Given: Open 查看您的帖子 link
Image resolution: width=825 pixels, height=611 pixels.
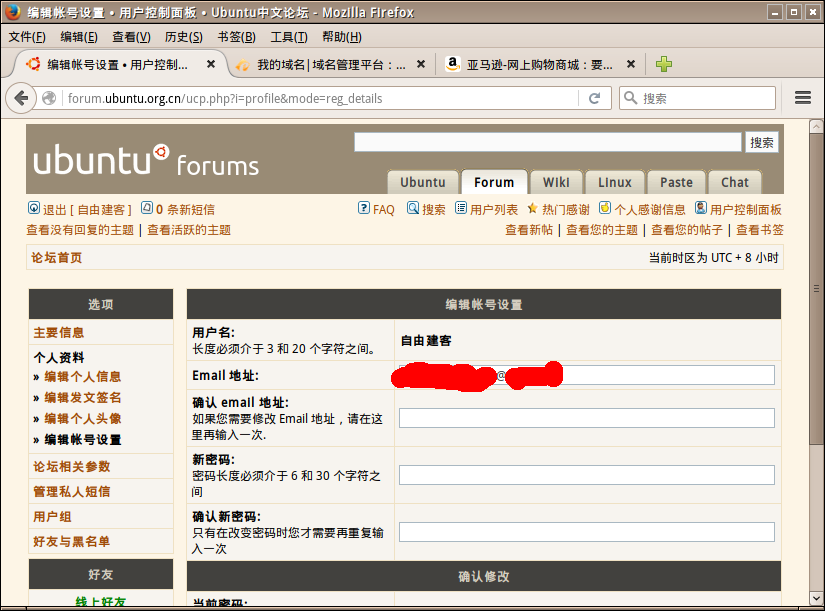Looking at the screenshot, I should tap(687, 230).
